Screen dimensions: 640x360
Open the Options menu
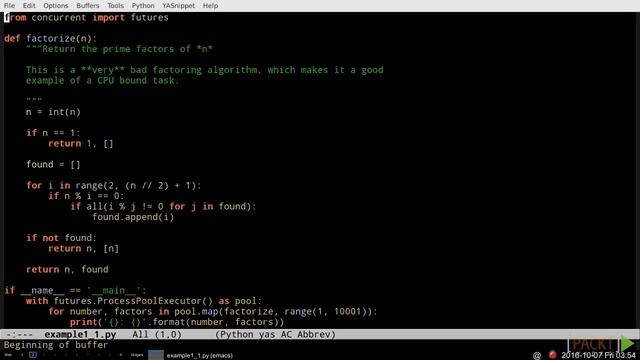[56, 6]
